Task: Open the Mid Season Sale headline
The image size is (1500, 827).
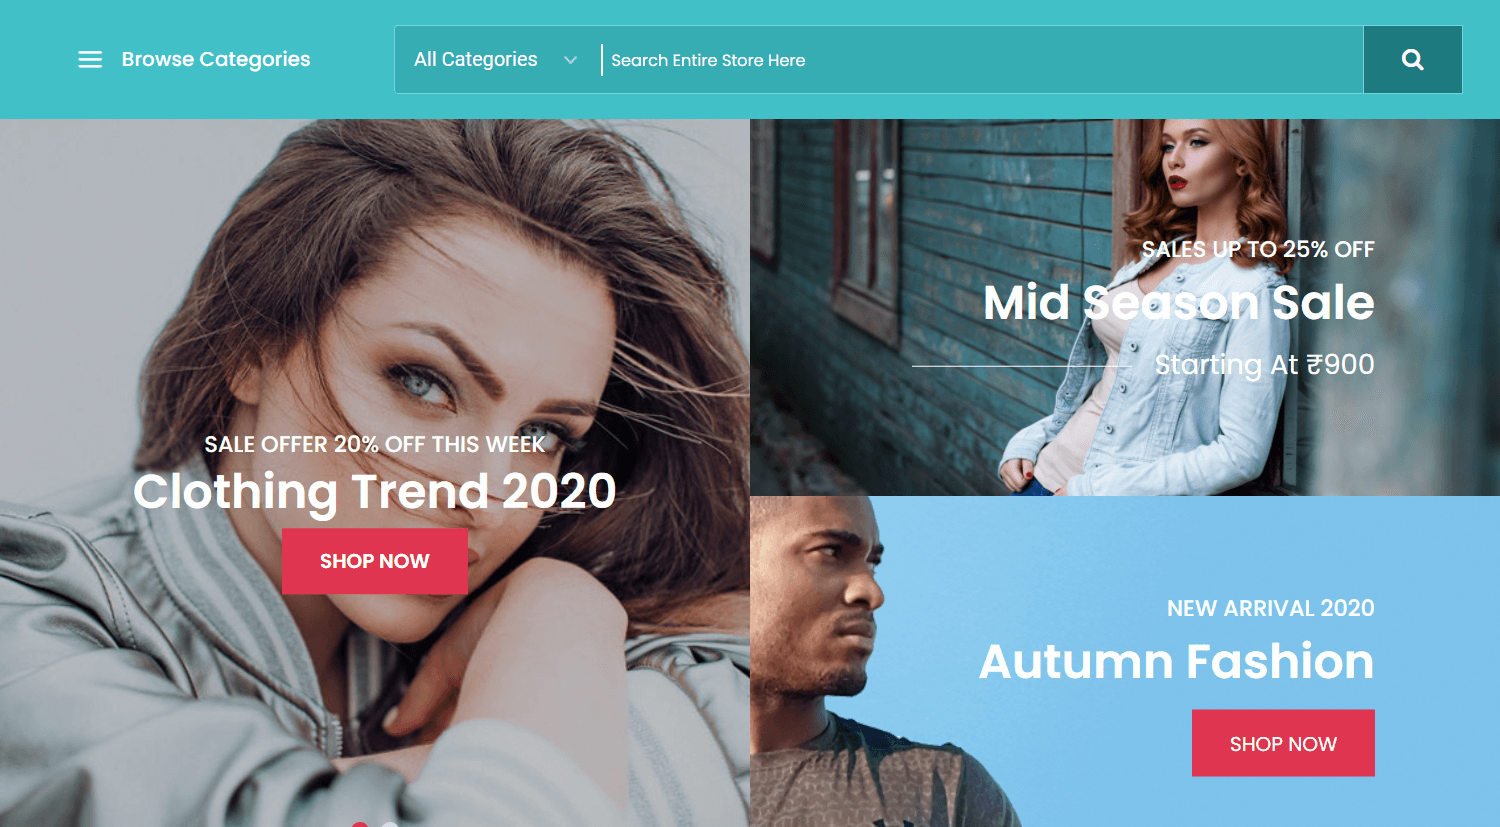Action: point(1179,303)
